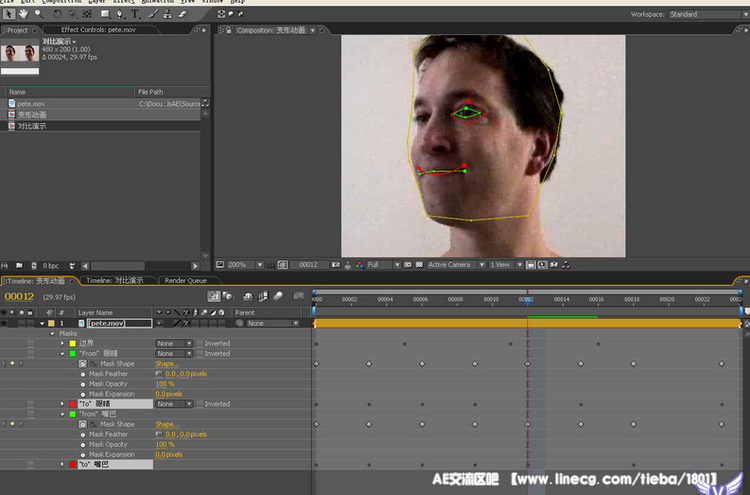Select the Pen tool
This screenshot has height=495, width=750.
(120, 14)
